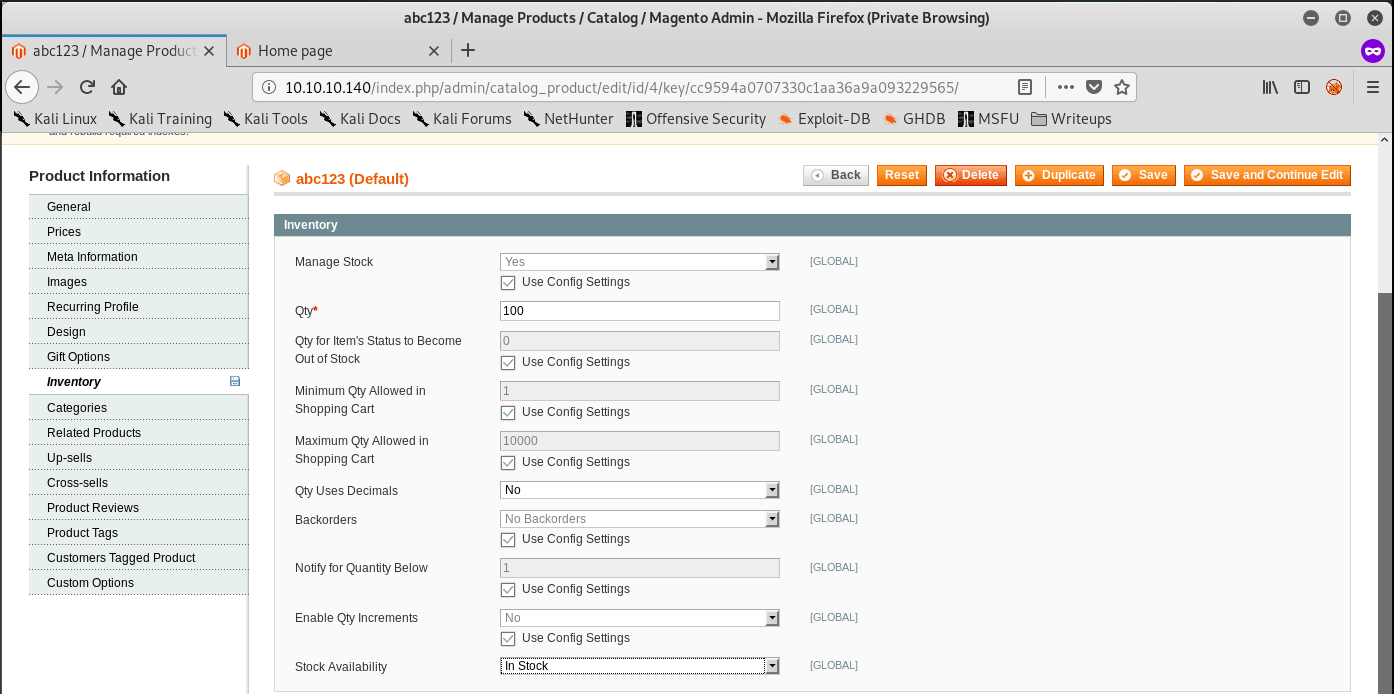Click the Qty input field
Viewport: 1394px width, 694px height.
(x=640, y=311)
